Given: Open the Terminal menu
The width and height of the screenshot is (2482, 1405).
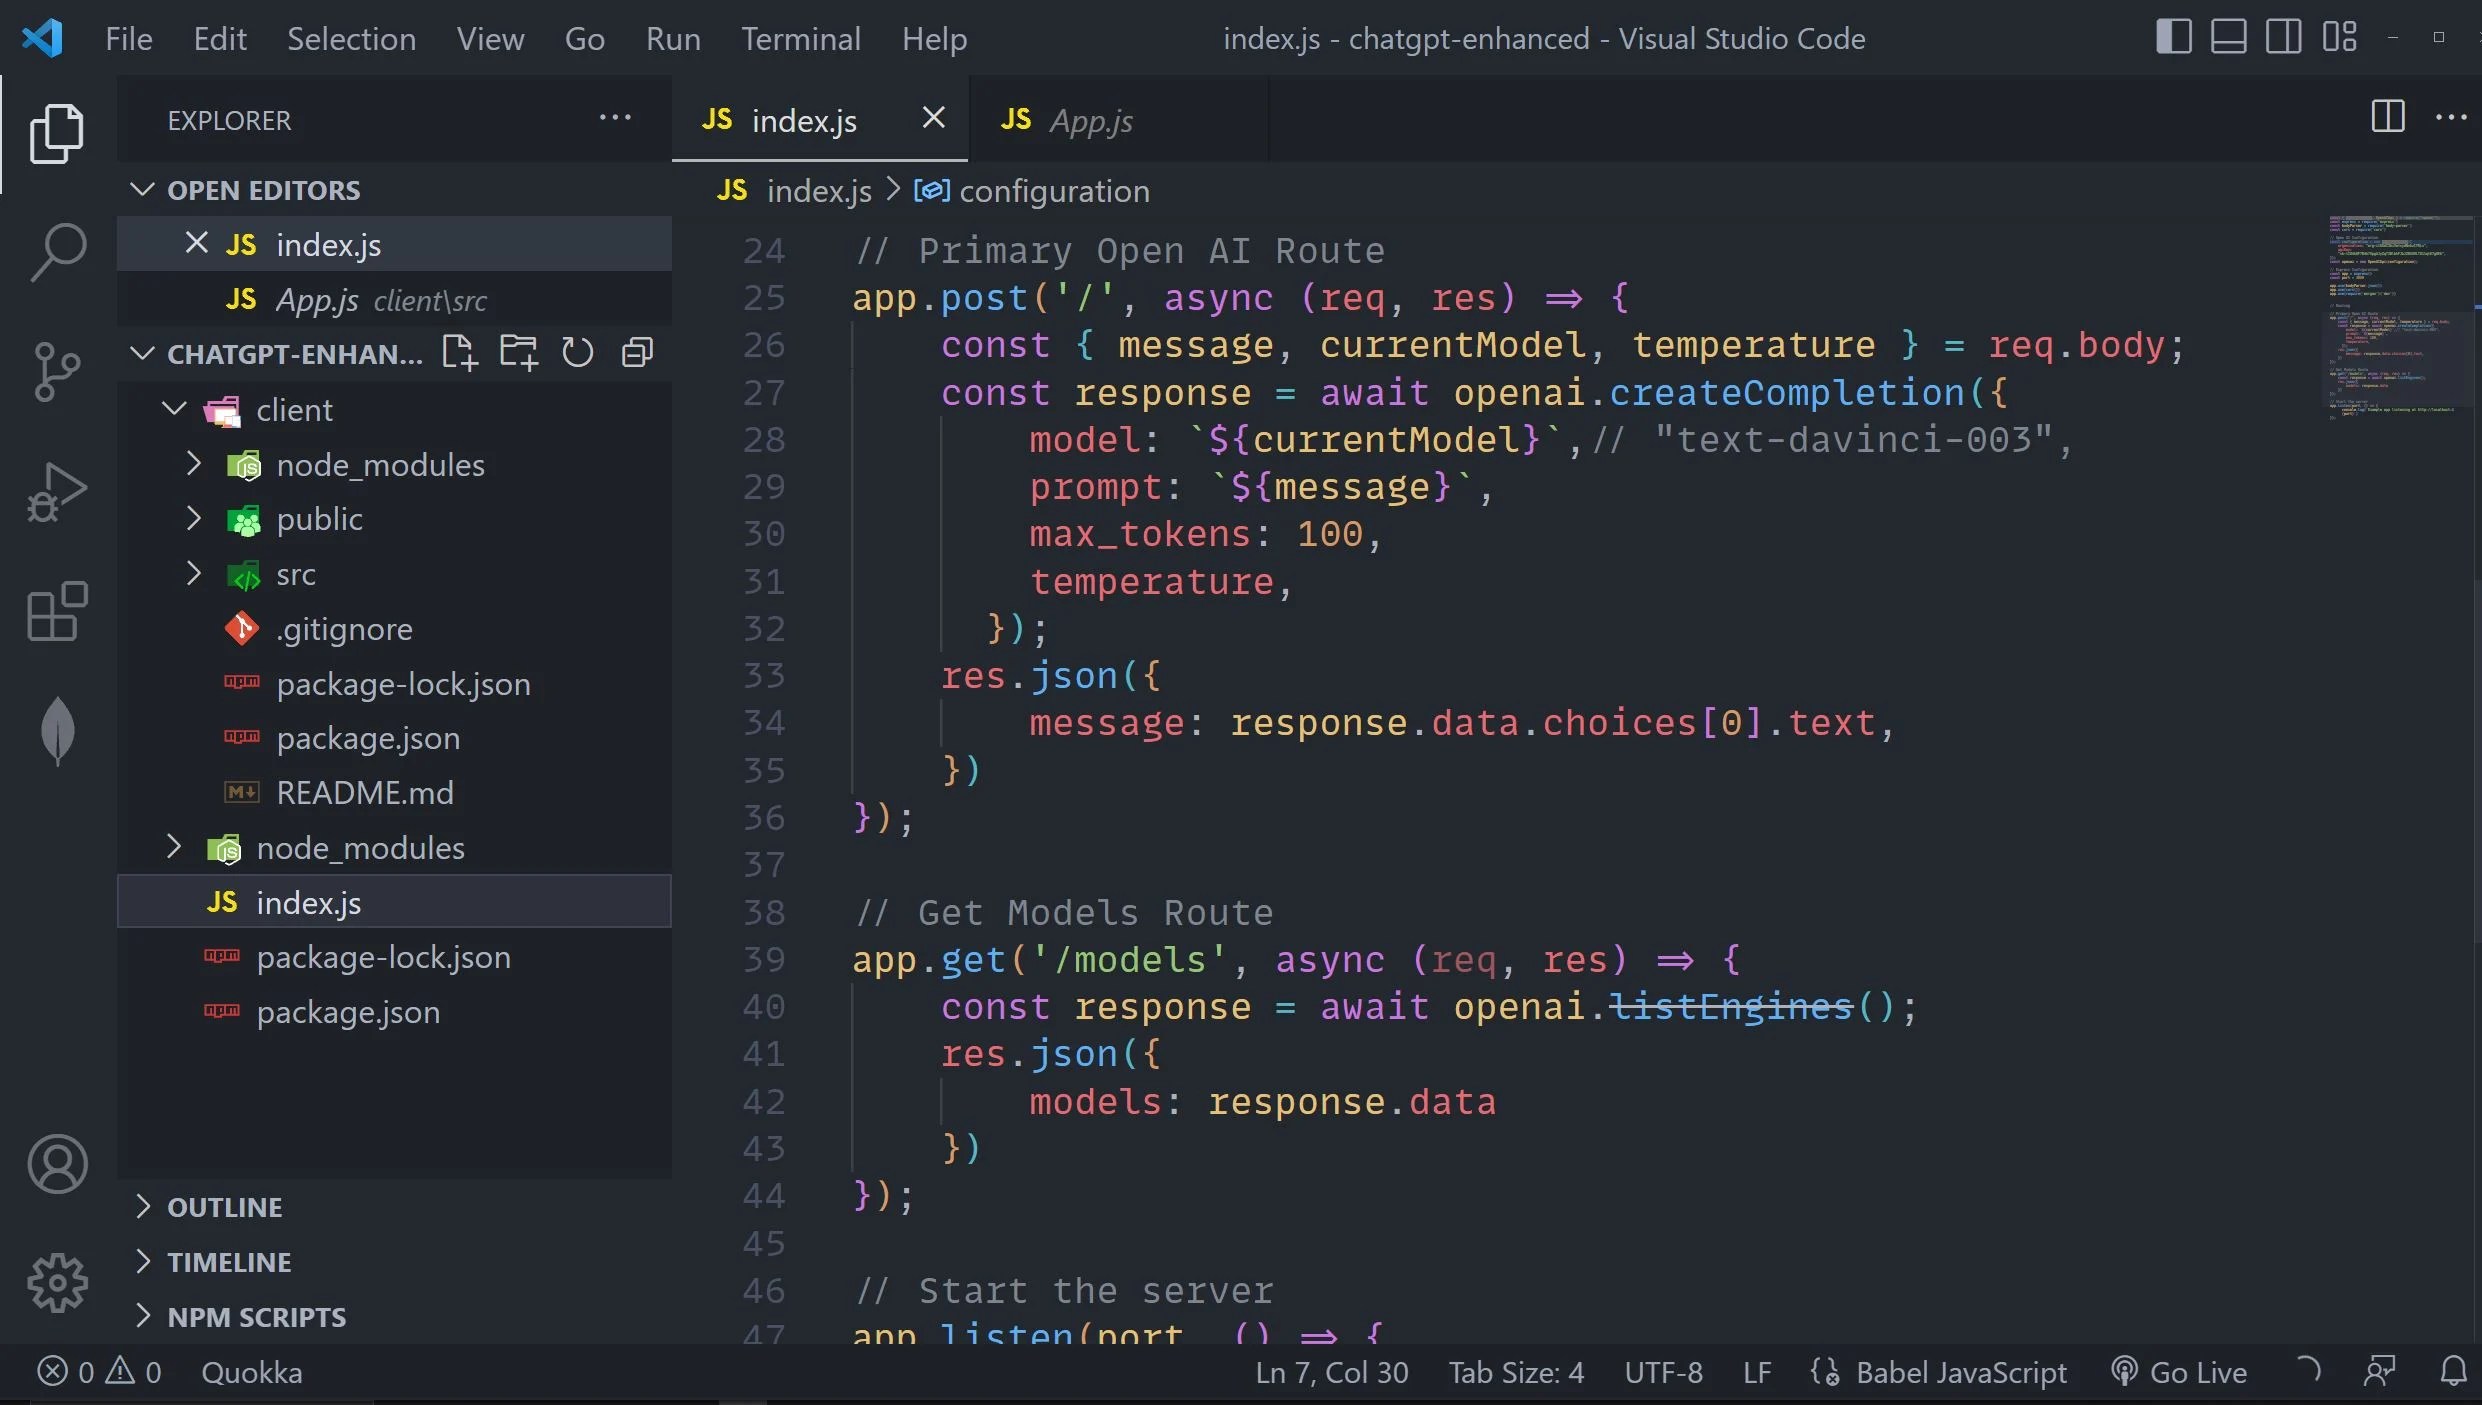Looking at the screenshot, I should tap(800, 38).
